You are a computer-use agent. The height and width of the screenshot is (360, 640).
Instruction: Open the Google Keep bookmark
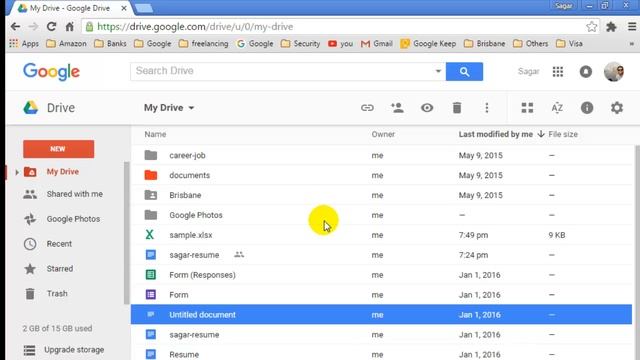428,44
